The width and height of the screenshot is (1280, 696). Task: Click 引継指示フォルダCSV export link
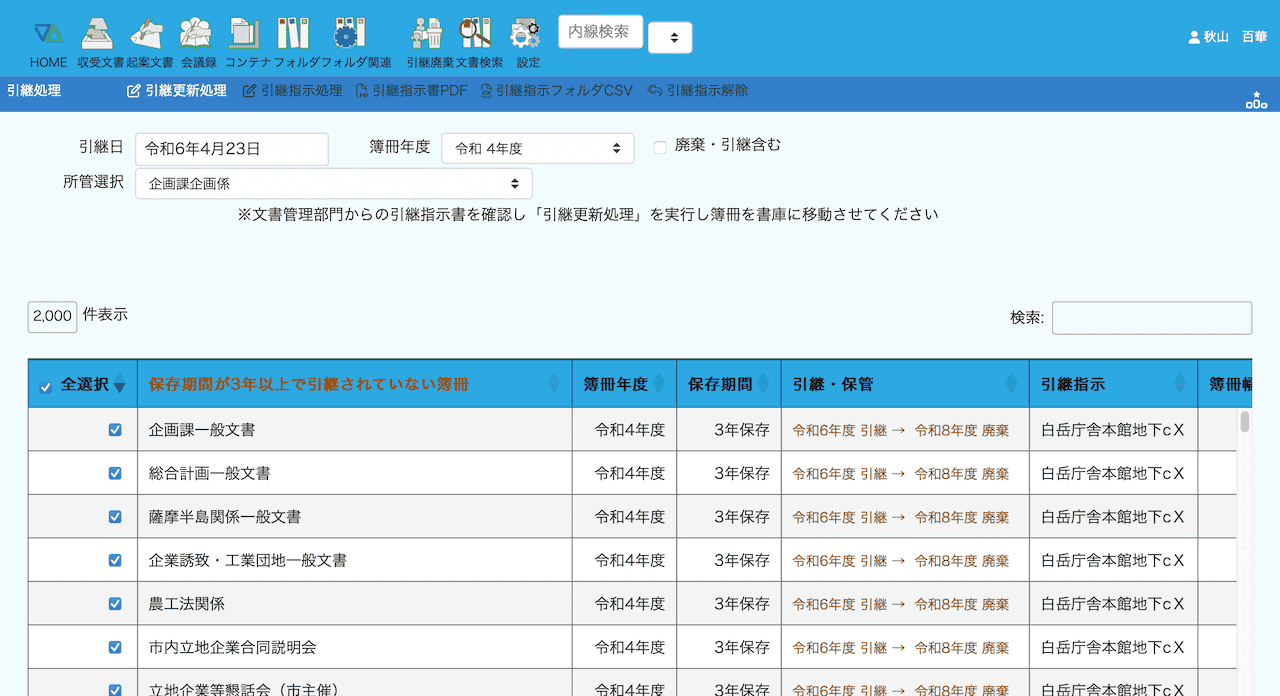(556, 91)
